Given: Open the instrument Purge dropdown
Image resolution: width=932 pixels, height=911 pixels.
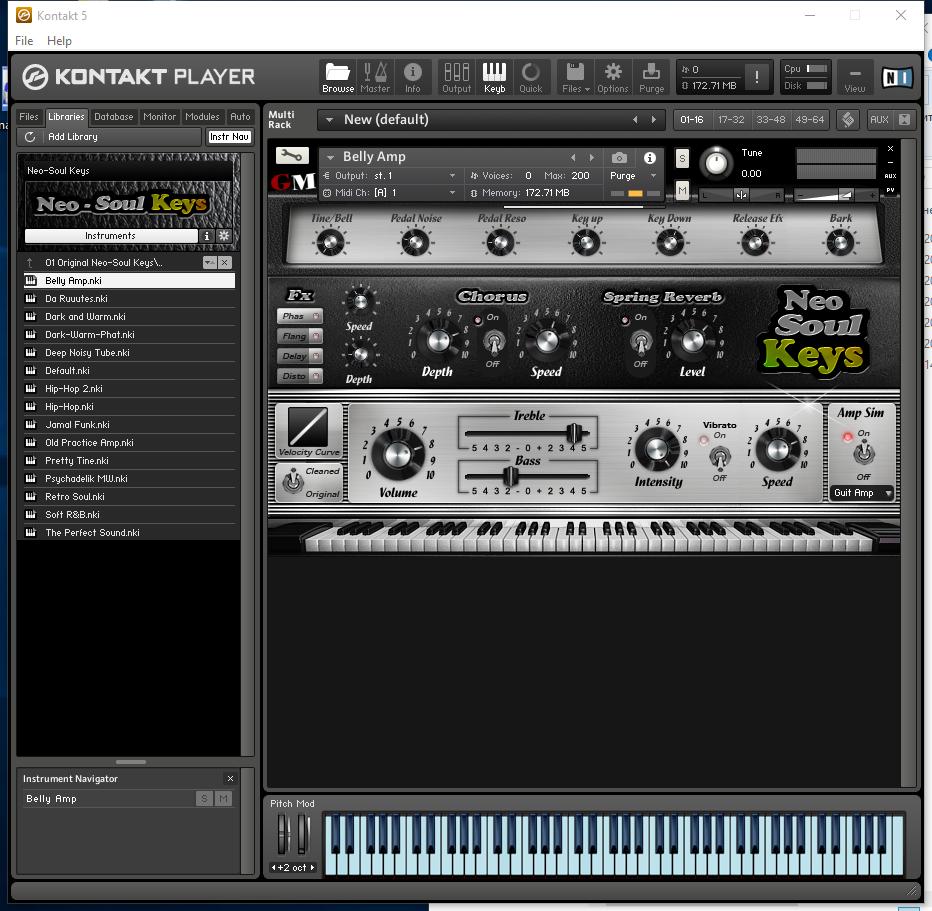Looking at the screenshot, I should 653,176.
